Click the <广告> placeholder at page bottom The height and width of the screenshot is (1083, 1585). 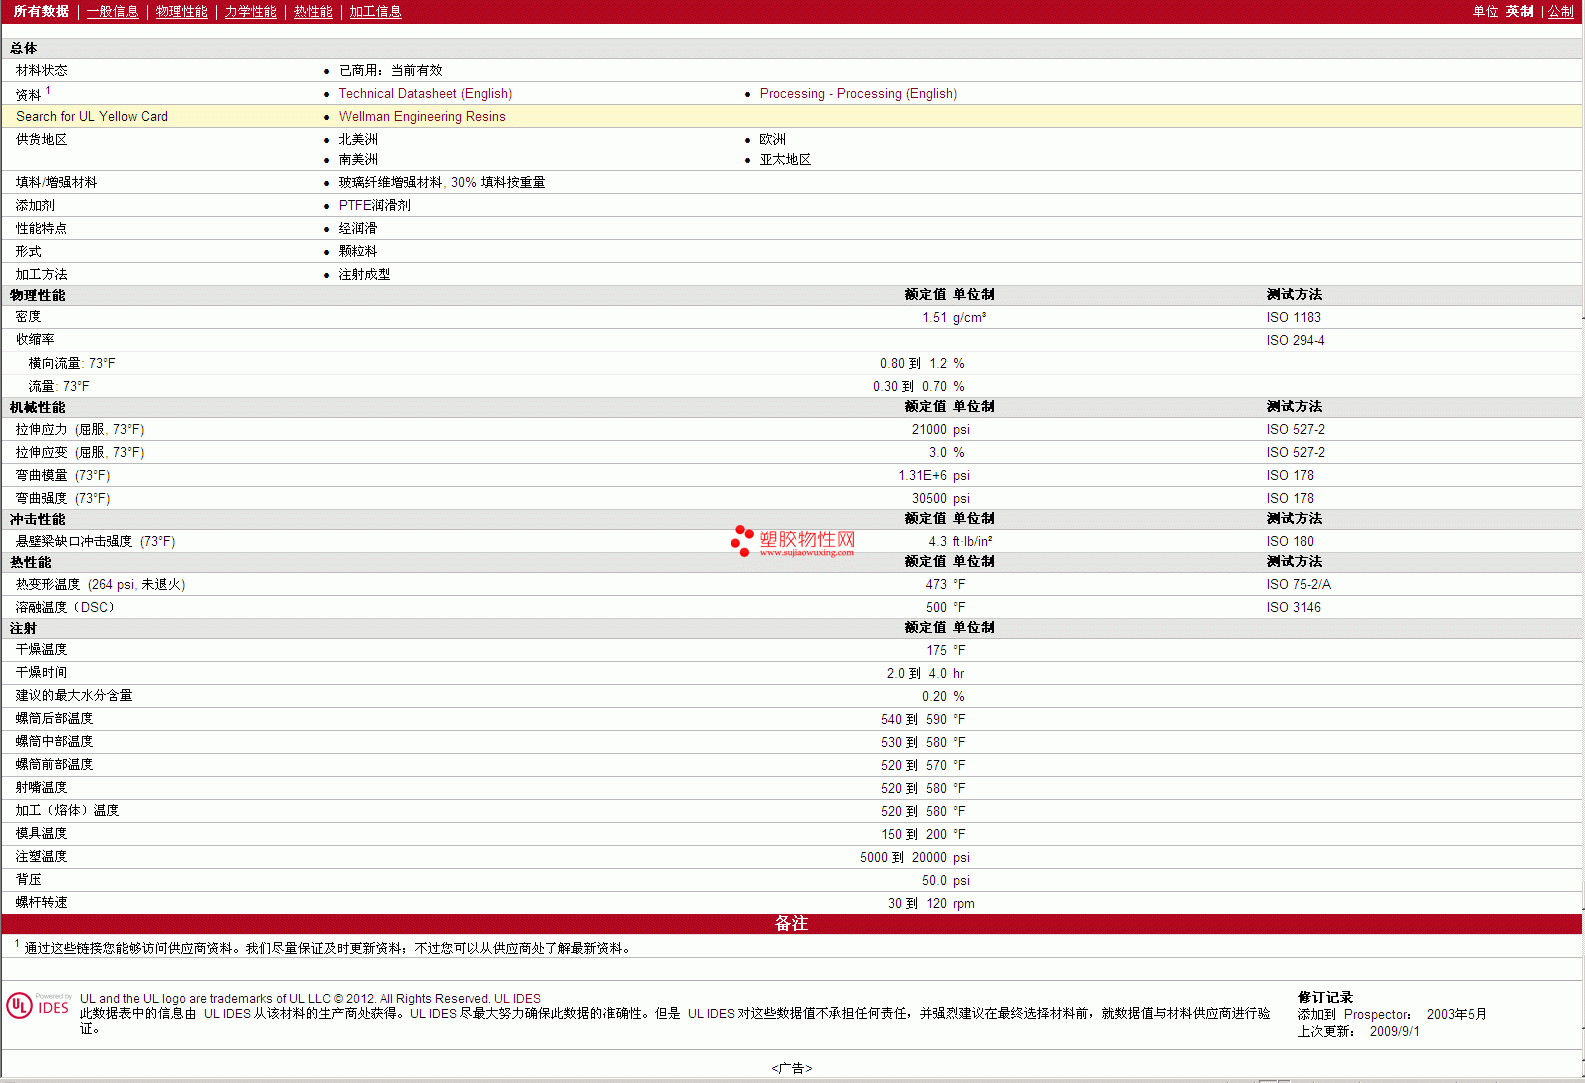[x=791, y=1068]
